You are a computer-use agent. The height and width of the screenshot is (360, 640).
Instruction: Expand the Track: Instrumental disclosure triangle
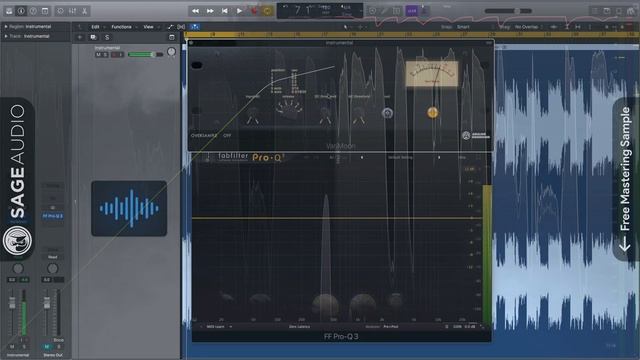click(x=6, y=36)
